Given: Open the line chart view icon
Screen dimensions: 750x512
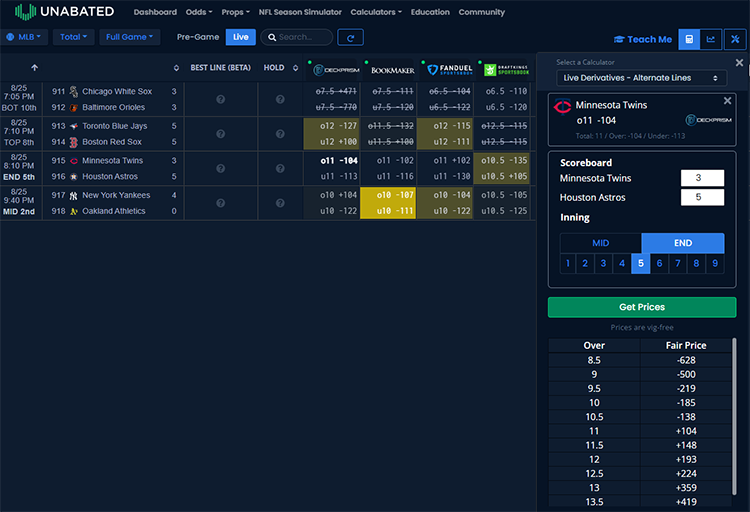Looking at the screenshot, I should [x=711, y=39].
